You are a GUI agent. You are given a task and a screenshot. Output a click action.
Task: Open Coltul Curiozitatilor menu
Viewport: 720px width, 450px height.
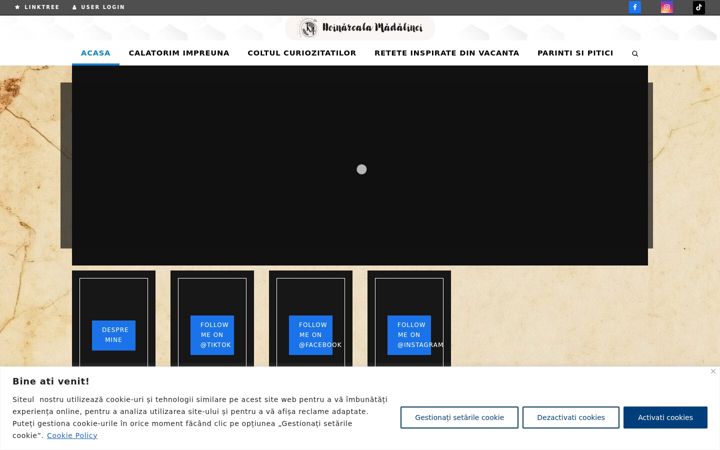click(x=302, y=53)
